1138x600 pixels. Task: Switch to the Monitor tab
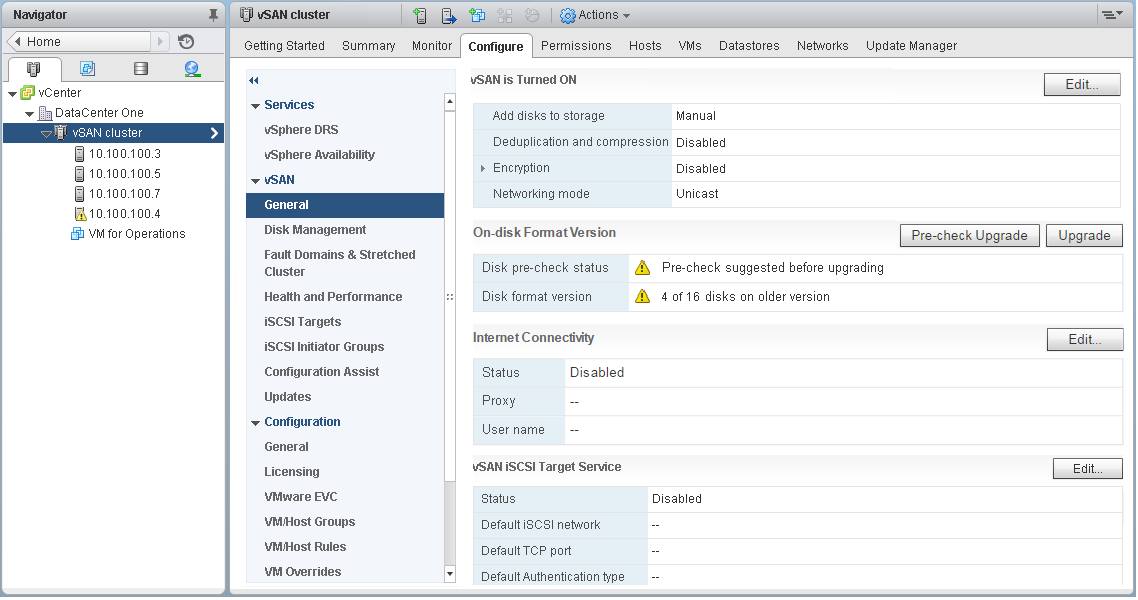coord(432,46)
